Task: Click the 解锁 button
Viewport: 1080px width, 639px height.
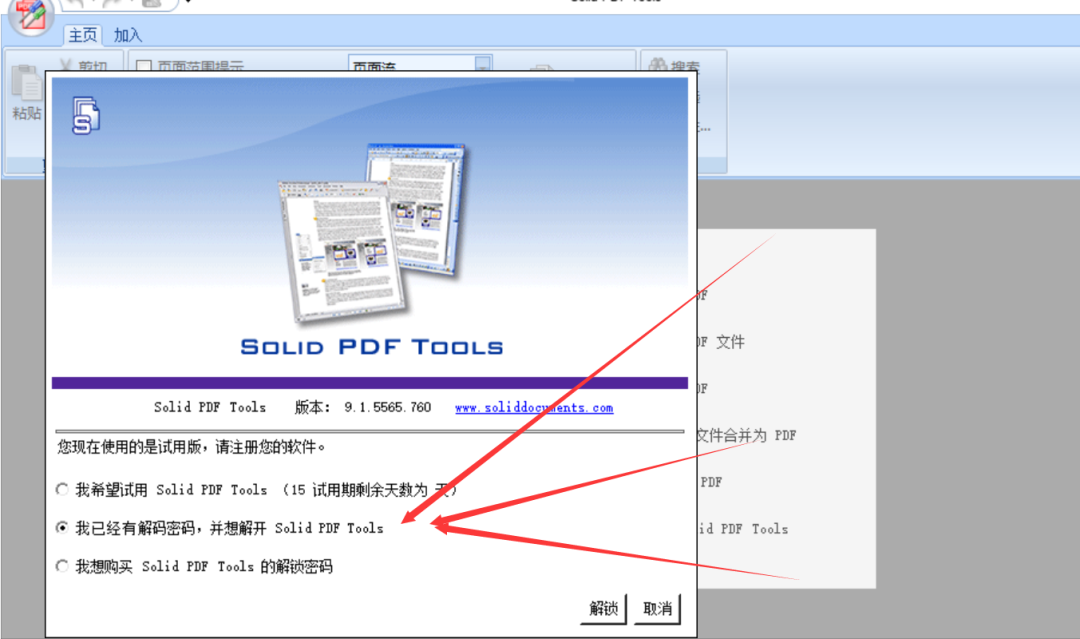Action: [x=603, y=609]
